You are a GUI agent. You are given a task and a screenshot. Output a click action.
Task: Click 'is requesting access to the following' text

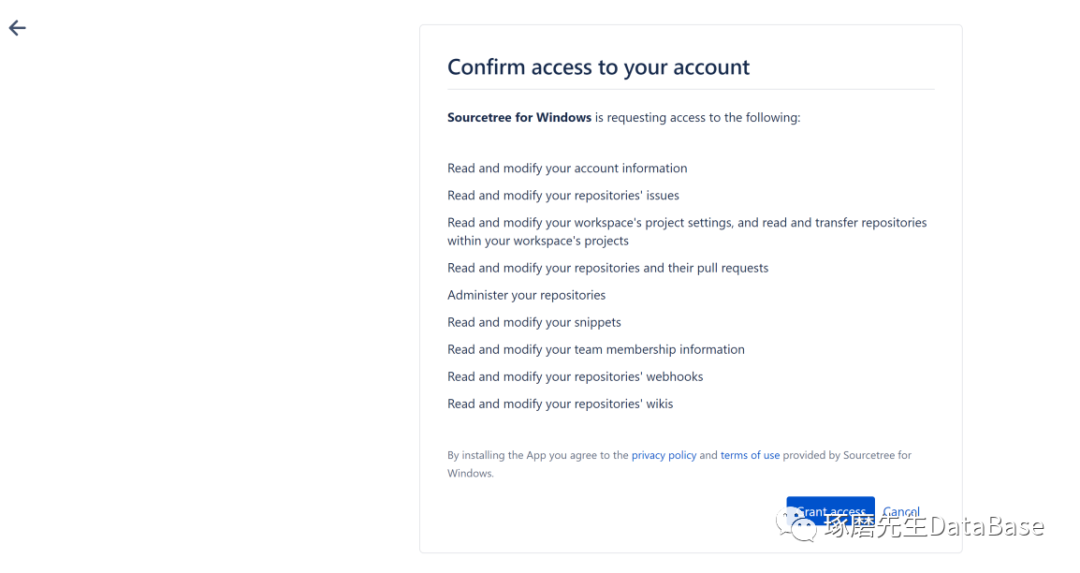click(698, 118)
